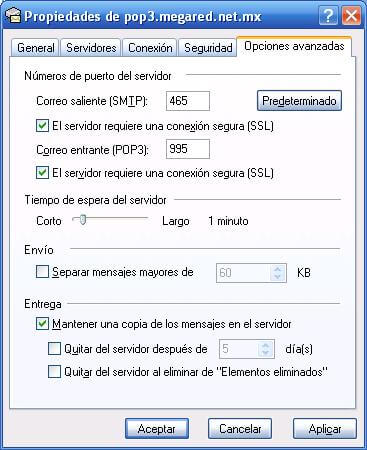This screenshot has height=450, width=367.
Task: Increase the message size KB spinner
Action: 278,269
